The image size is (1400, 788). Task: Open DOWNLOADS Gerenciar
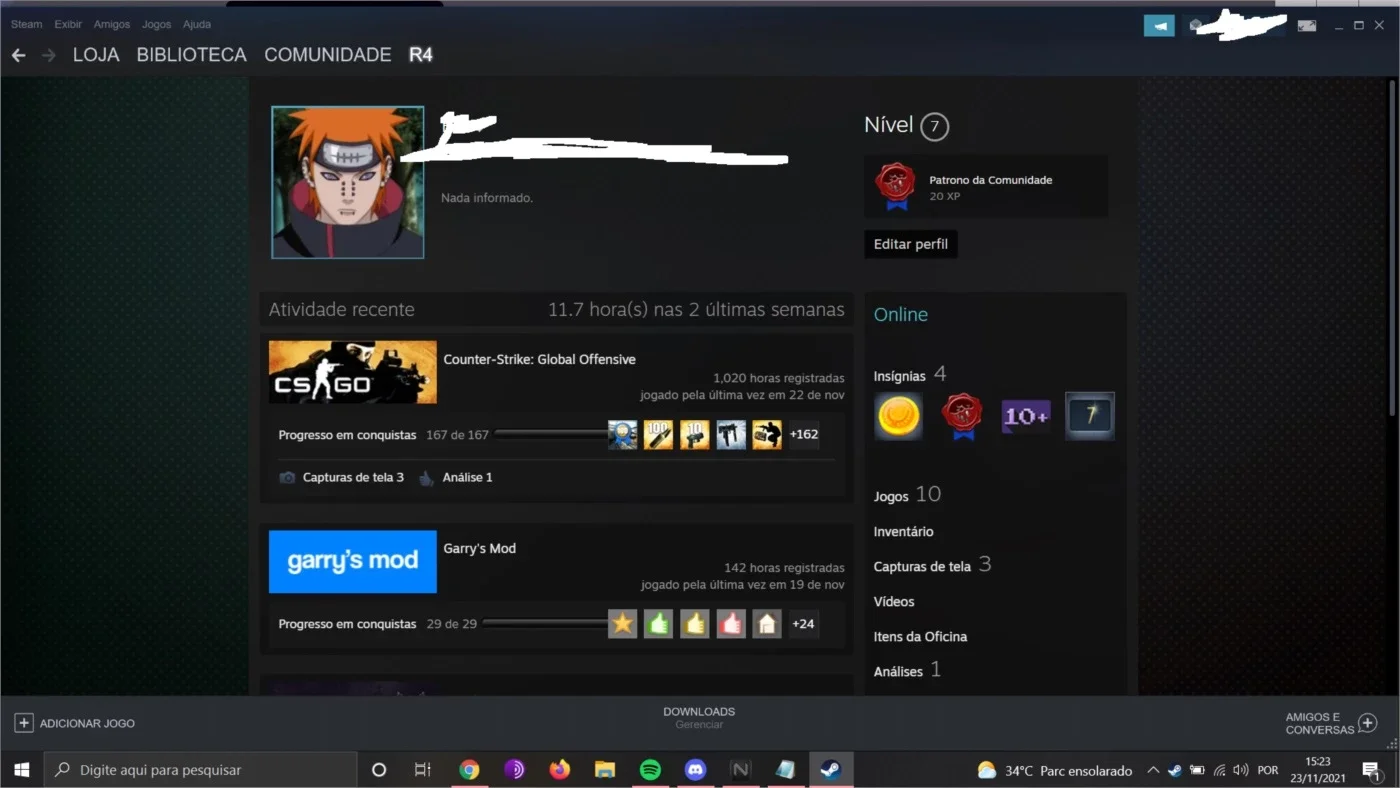click(x=699, y=718)
